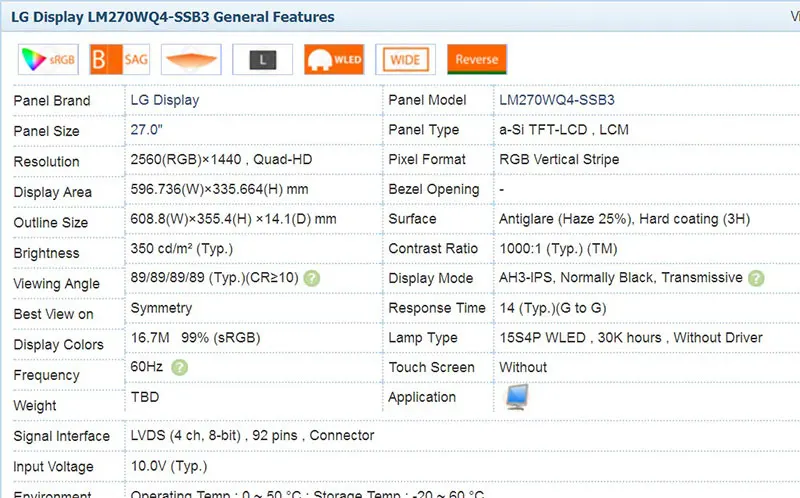This screenshot has width=800, height=498.
Task: Click the Signal Interface label
Action: click(x=62, y=436)
